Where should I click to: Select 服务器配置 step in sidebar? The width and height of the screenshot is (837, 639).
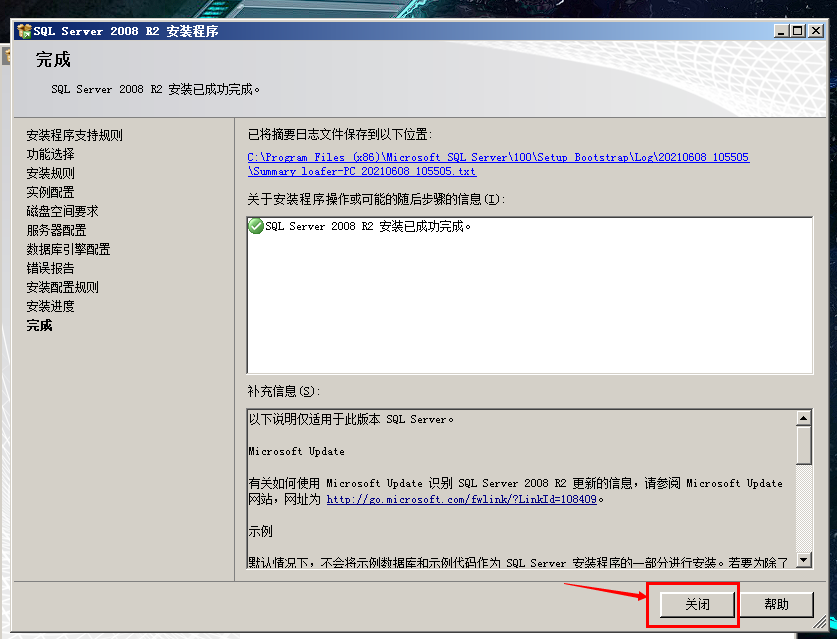[56, 230]
